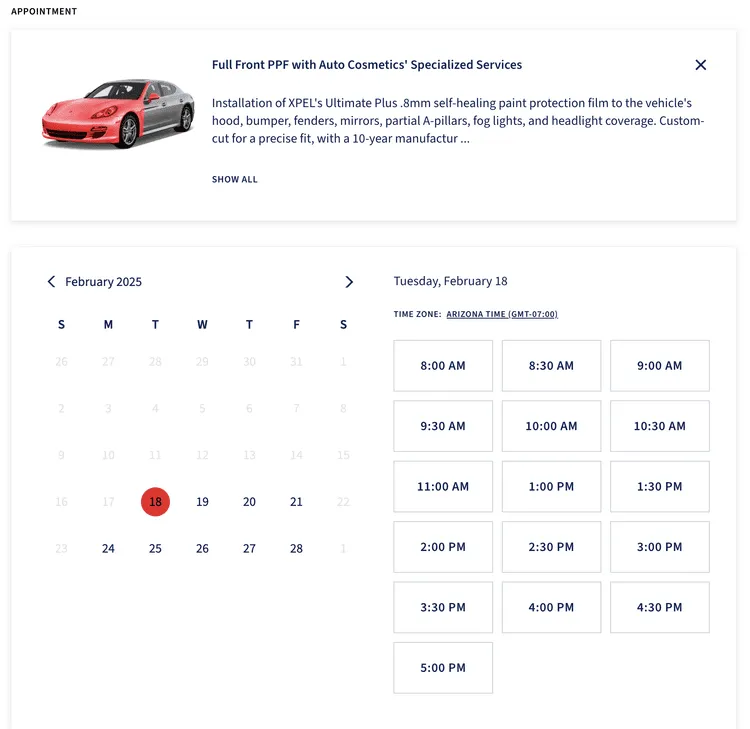The image size is (750, 729).
Task: Click the highlighted date 18
Action: pos(155,502)
